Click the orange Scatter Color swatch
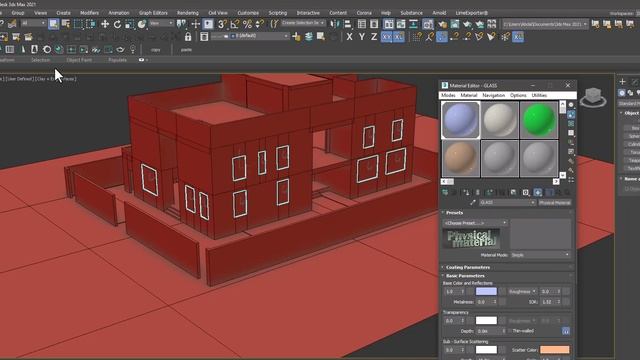The height and width of the screenshot is (360, 640). [555, 350]
